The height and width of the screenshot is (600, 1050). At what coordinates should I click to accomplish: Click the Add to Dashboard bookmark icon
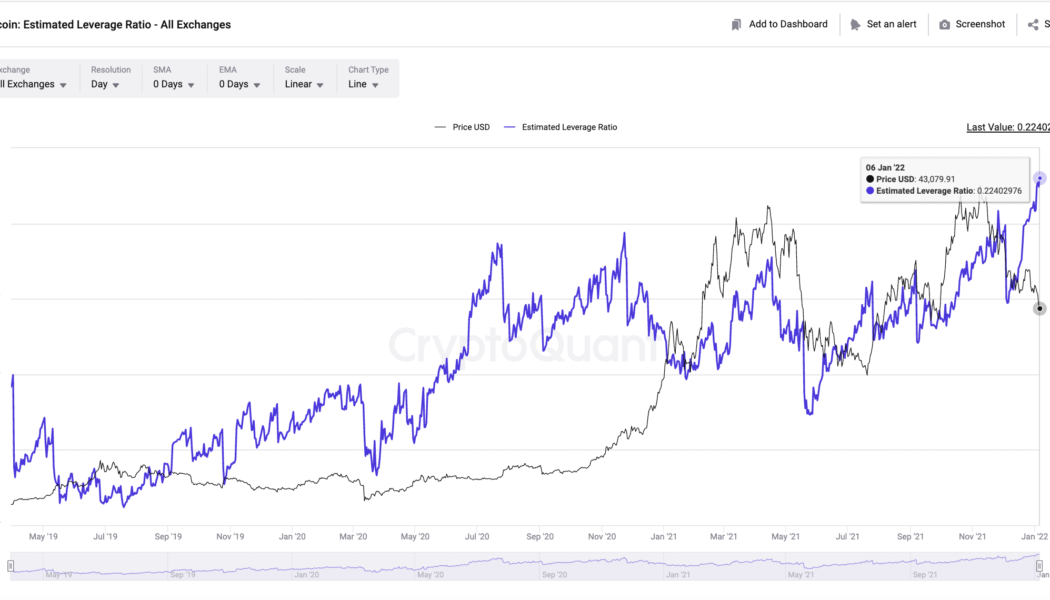point(735,24)
